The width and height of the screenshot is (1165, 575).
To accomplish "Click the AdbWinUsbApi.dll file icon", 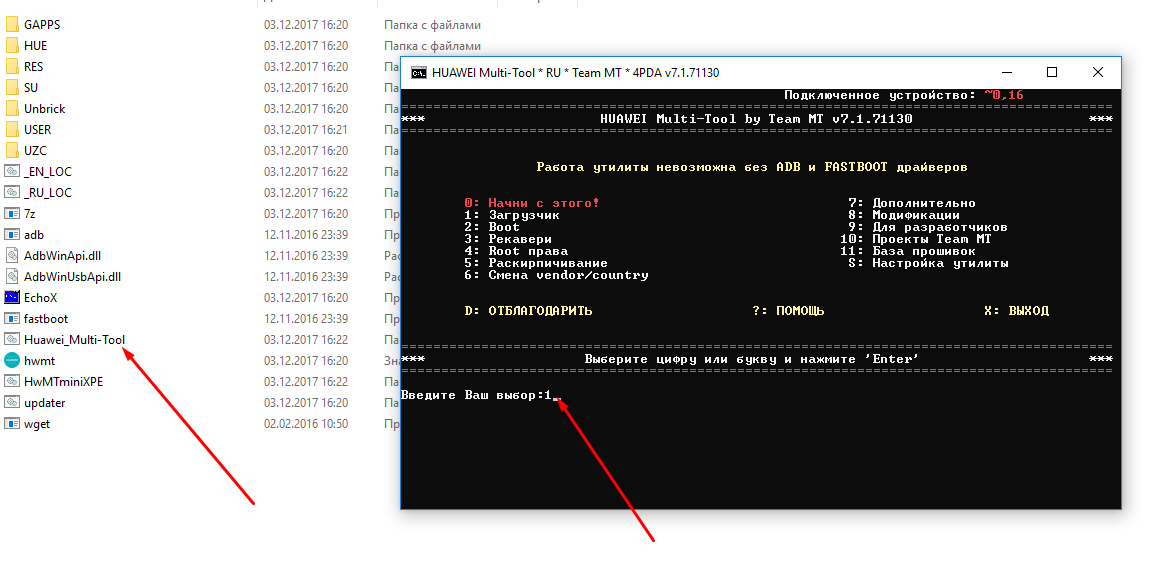I will 12,276.
